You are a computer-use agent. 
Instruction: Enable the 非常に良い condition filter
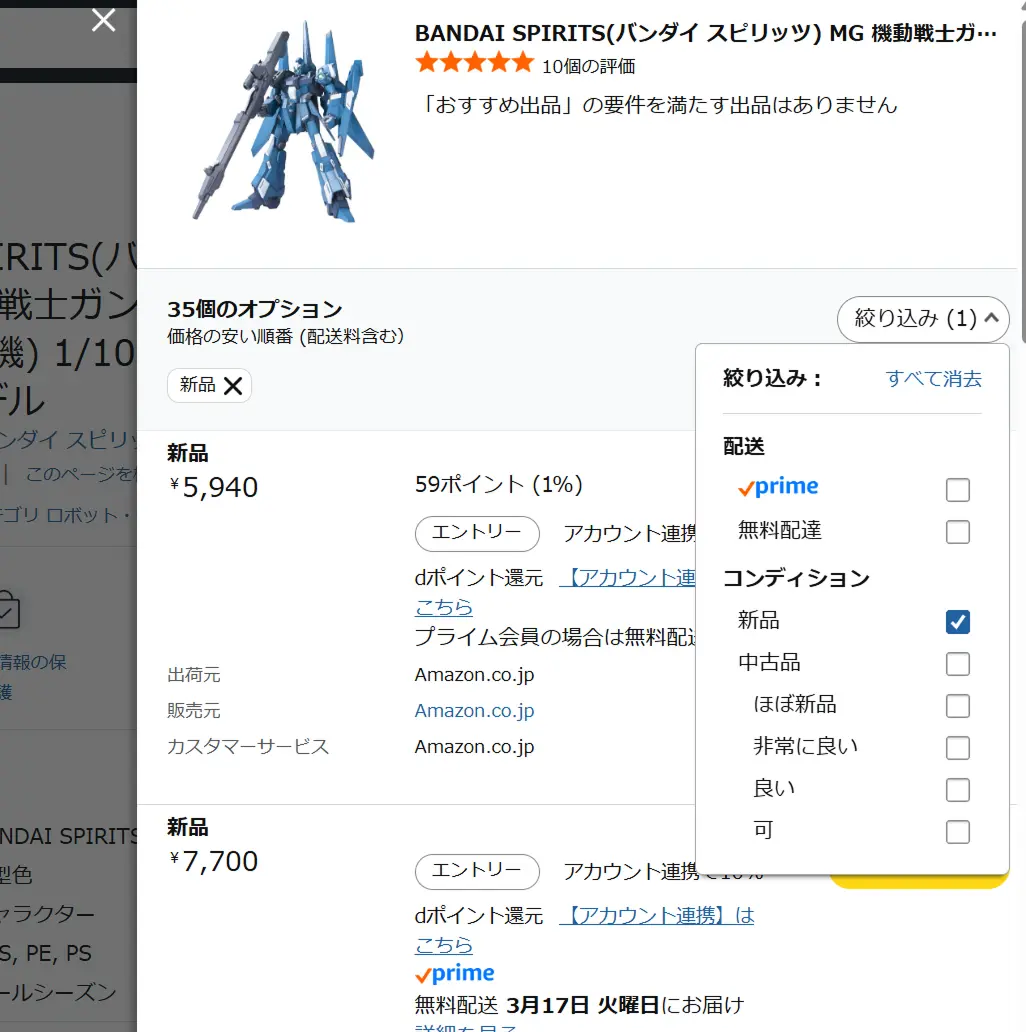tap(957, 747)
